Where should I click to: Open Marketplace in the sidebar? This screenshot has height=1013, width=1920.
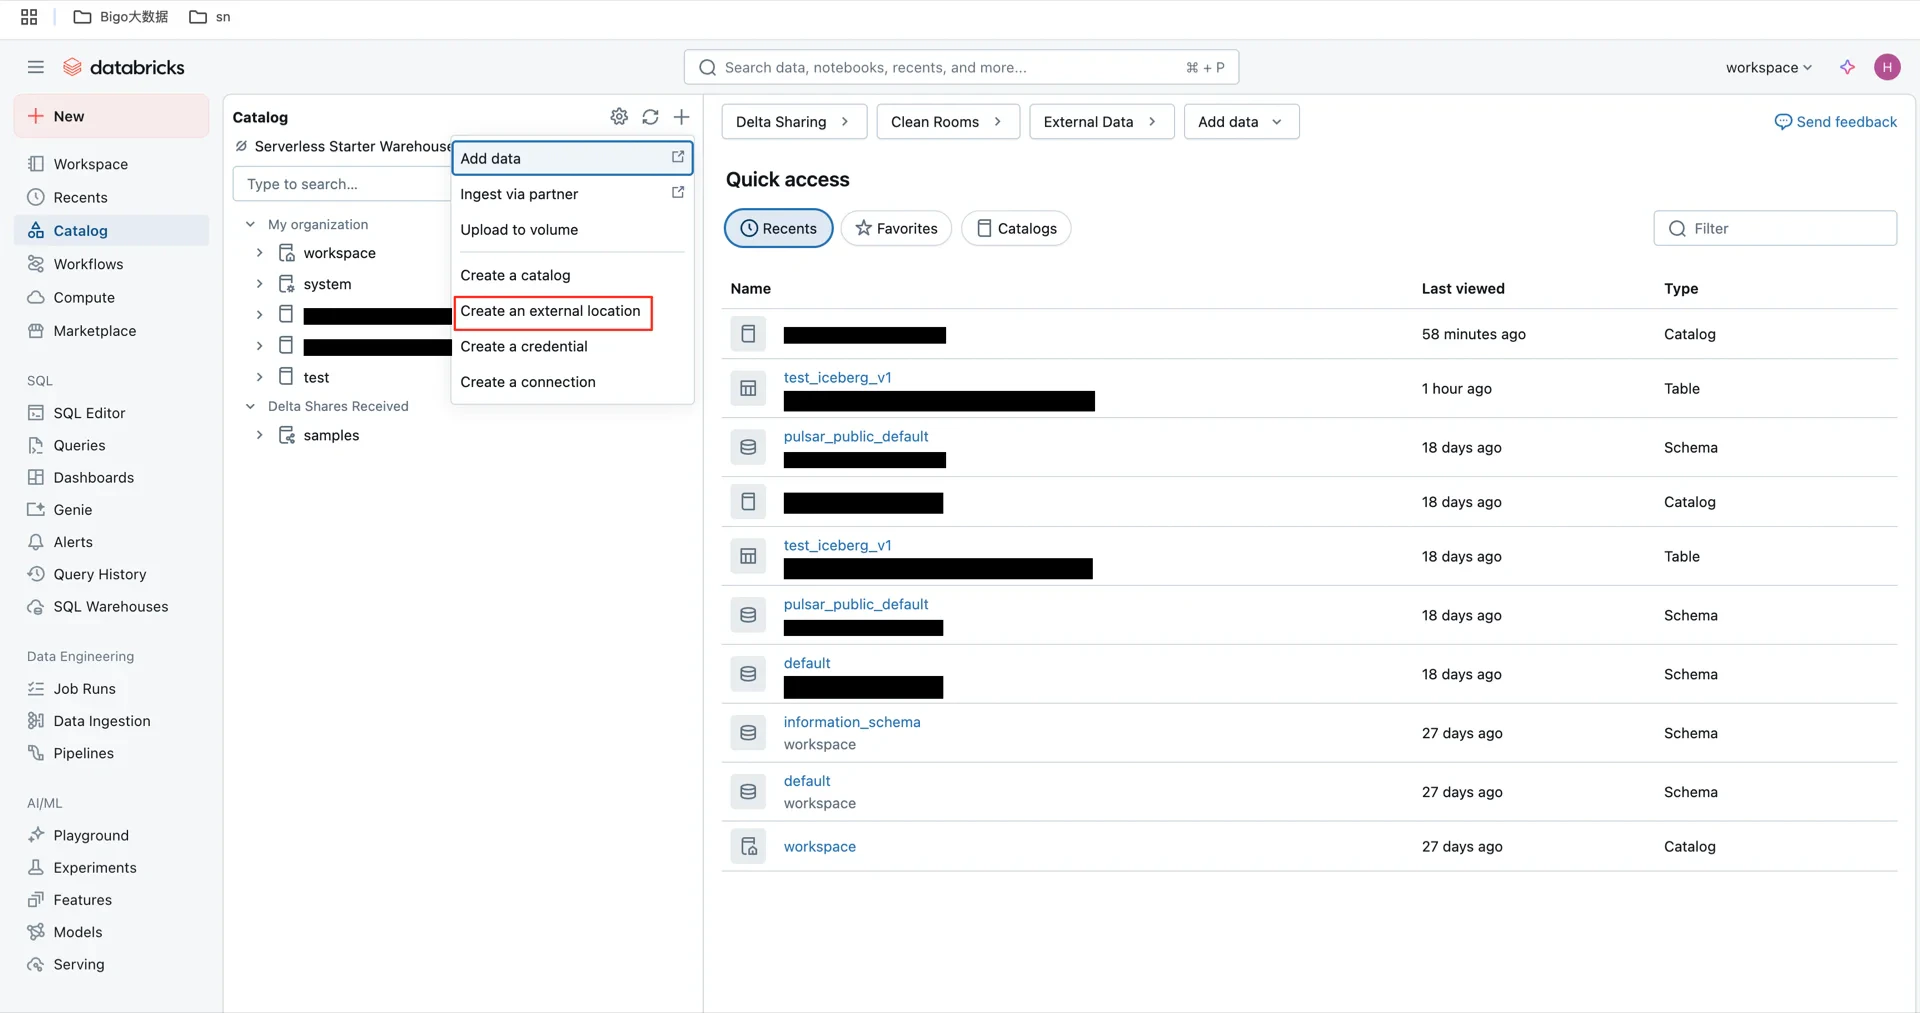pos(111,331)
